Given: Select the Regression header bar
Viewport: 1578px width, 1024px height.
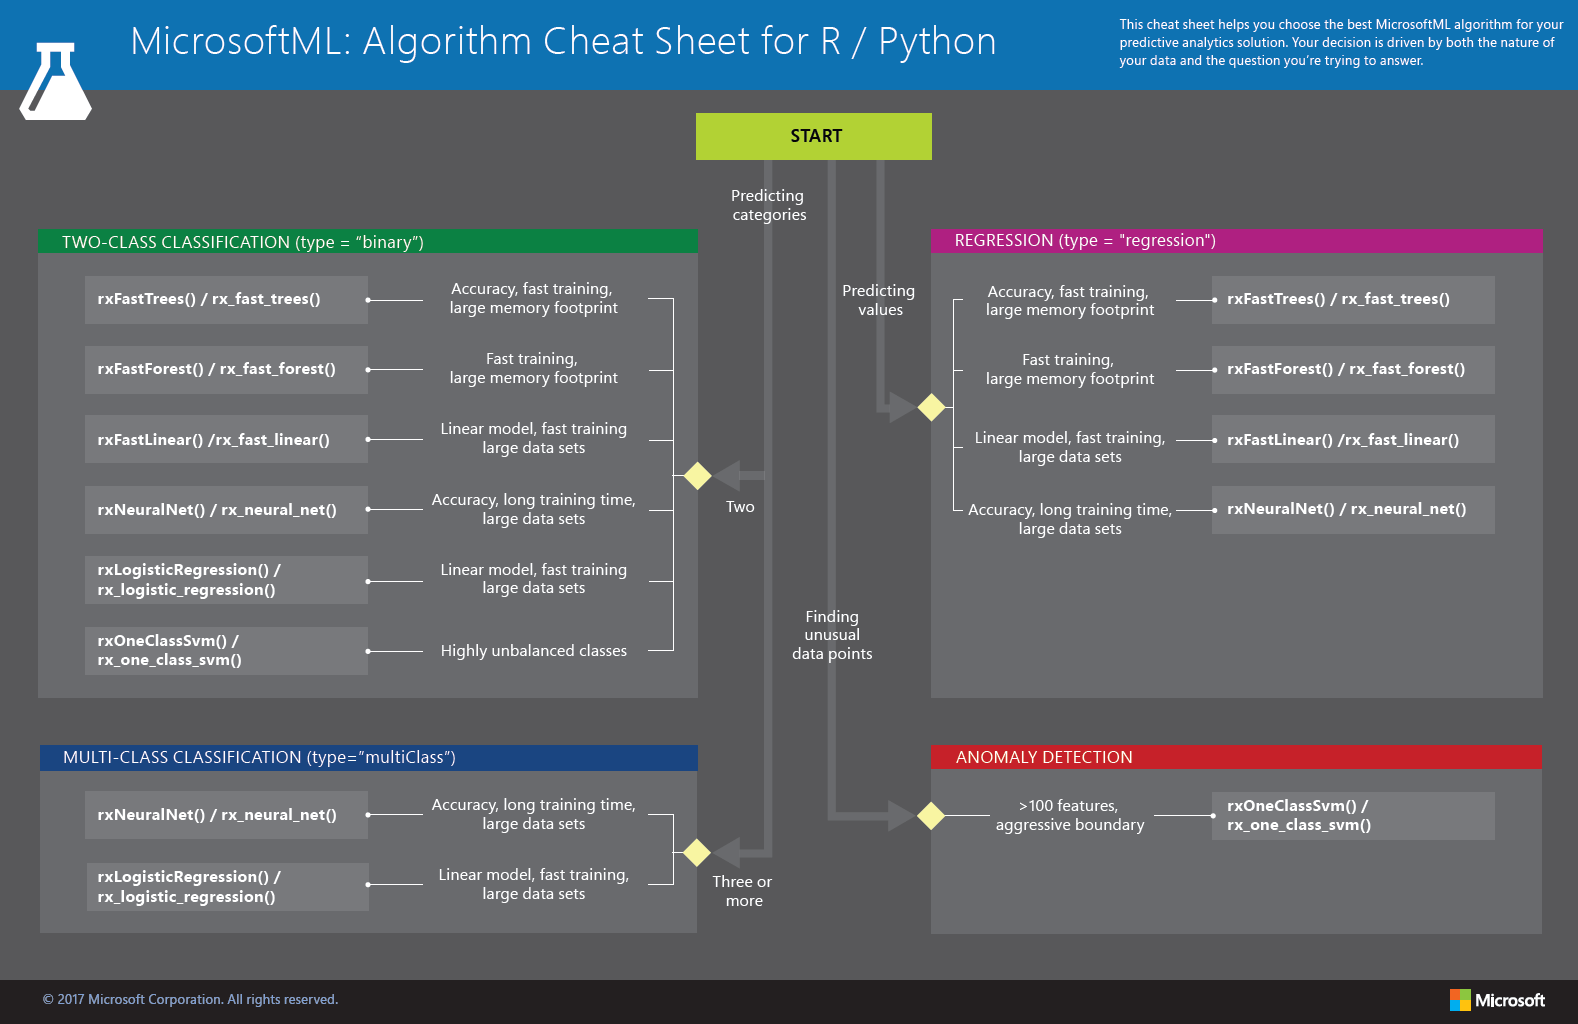Looking at the screenshot, I should click(x=1237, y=241).
